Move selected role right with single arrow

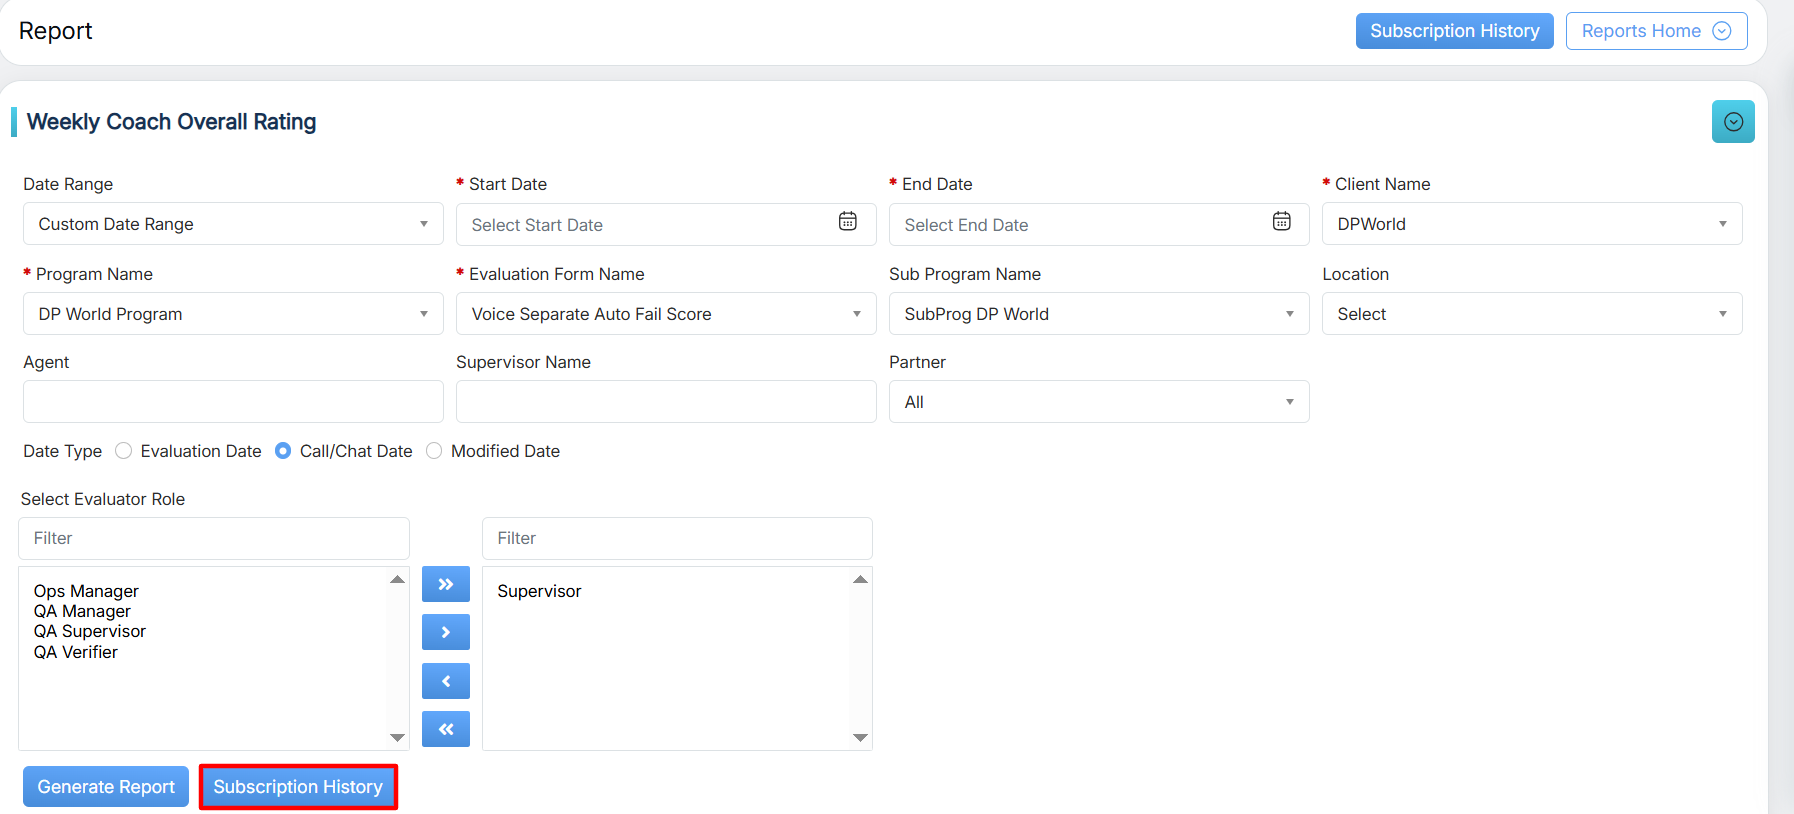click(446, 632)
